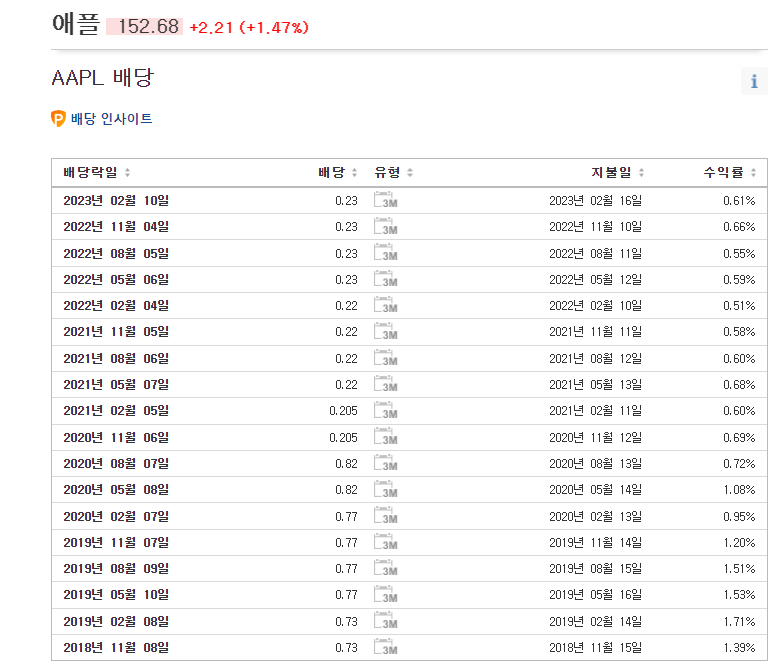Image resolution: width=781 pixels, height=671 pixels.
Task: Select ex-dividend date 2022년 08월 05일
Action: pyautogui.click(x=116, y=253)
